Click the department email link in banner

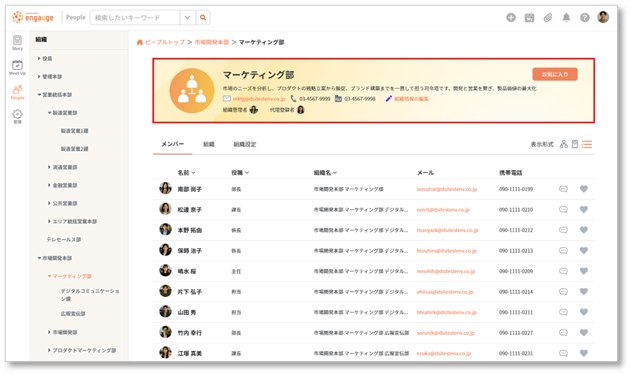tap(259, 99)
